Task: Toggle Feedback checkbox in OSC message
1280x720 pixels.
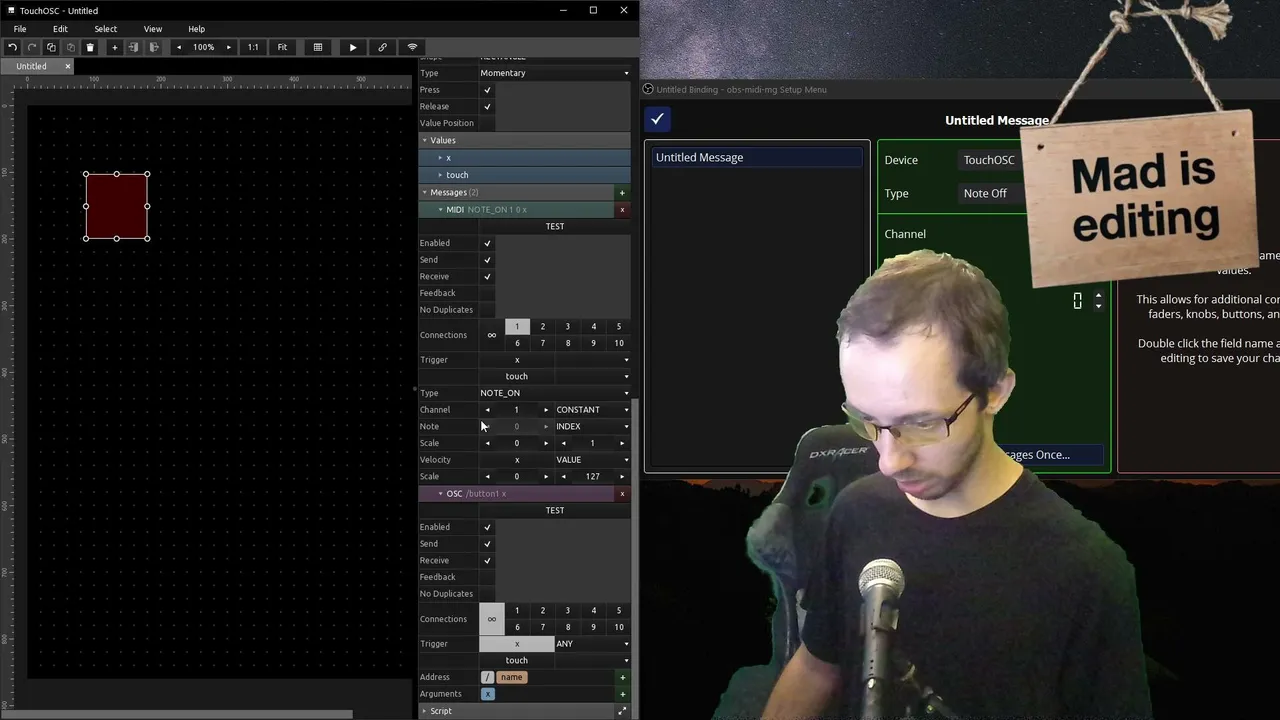Action: [487, 577]
